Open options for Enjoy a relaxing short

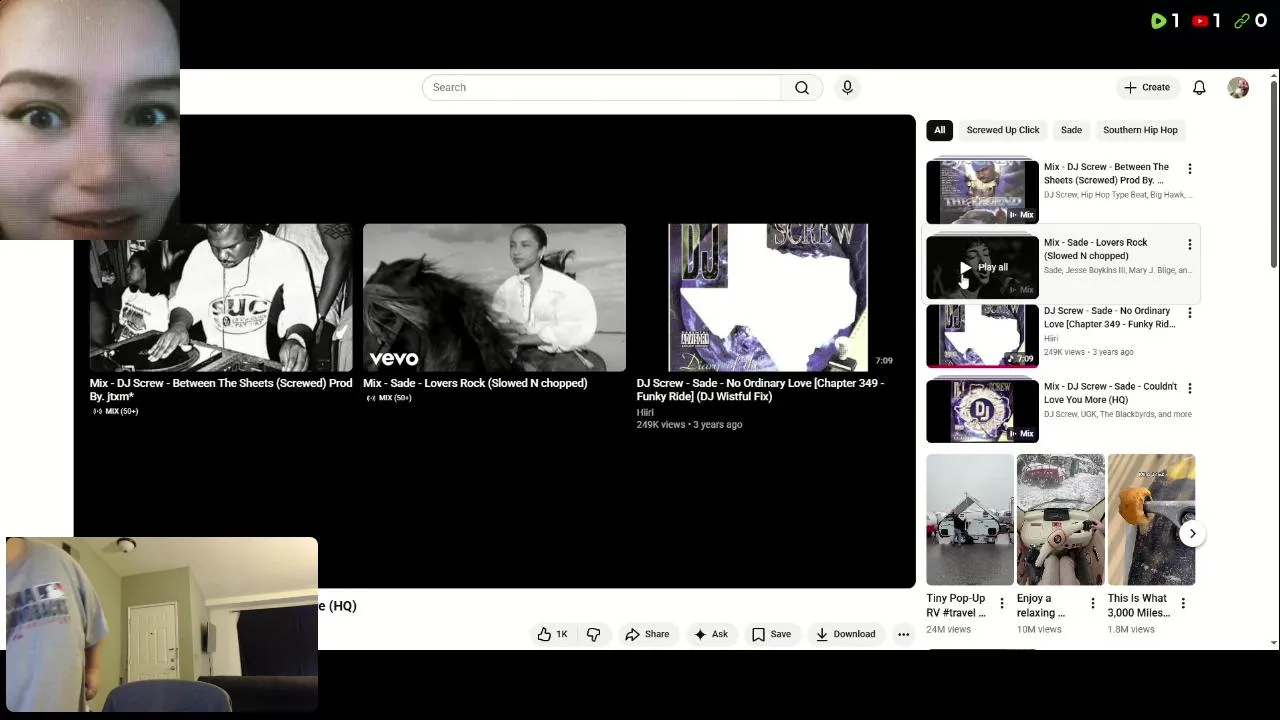[x=1092, y=603]
